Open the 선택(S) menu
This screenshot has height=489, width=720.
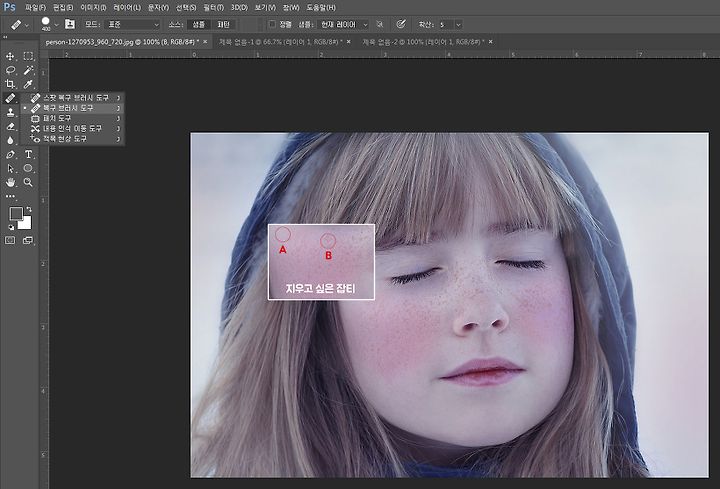(186, 8)
